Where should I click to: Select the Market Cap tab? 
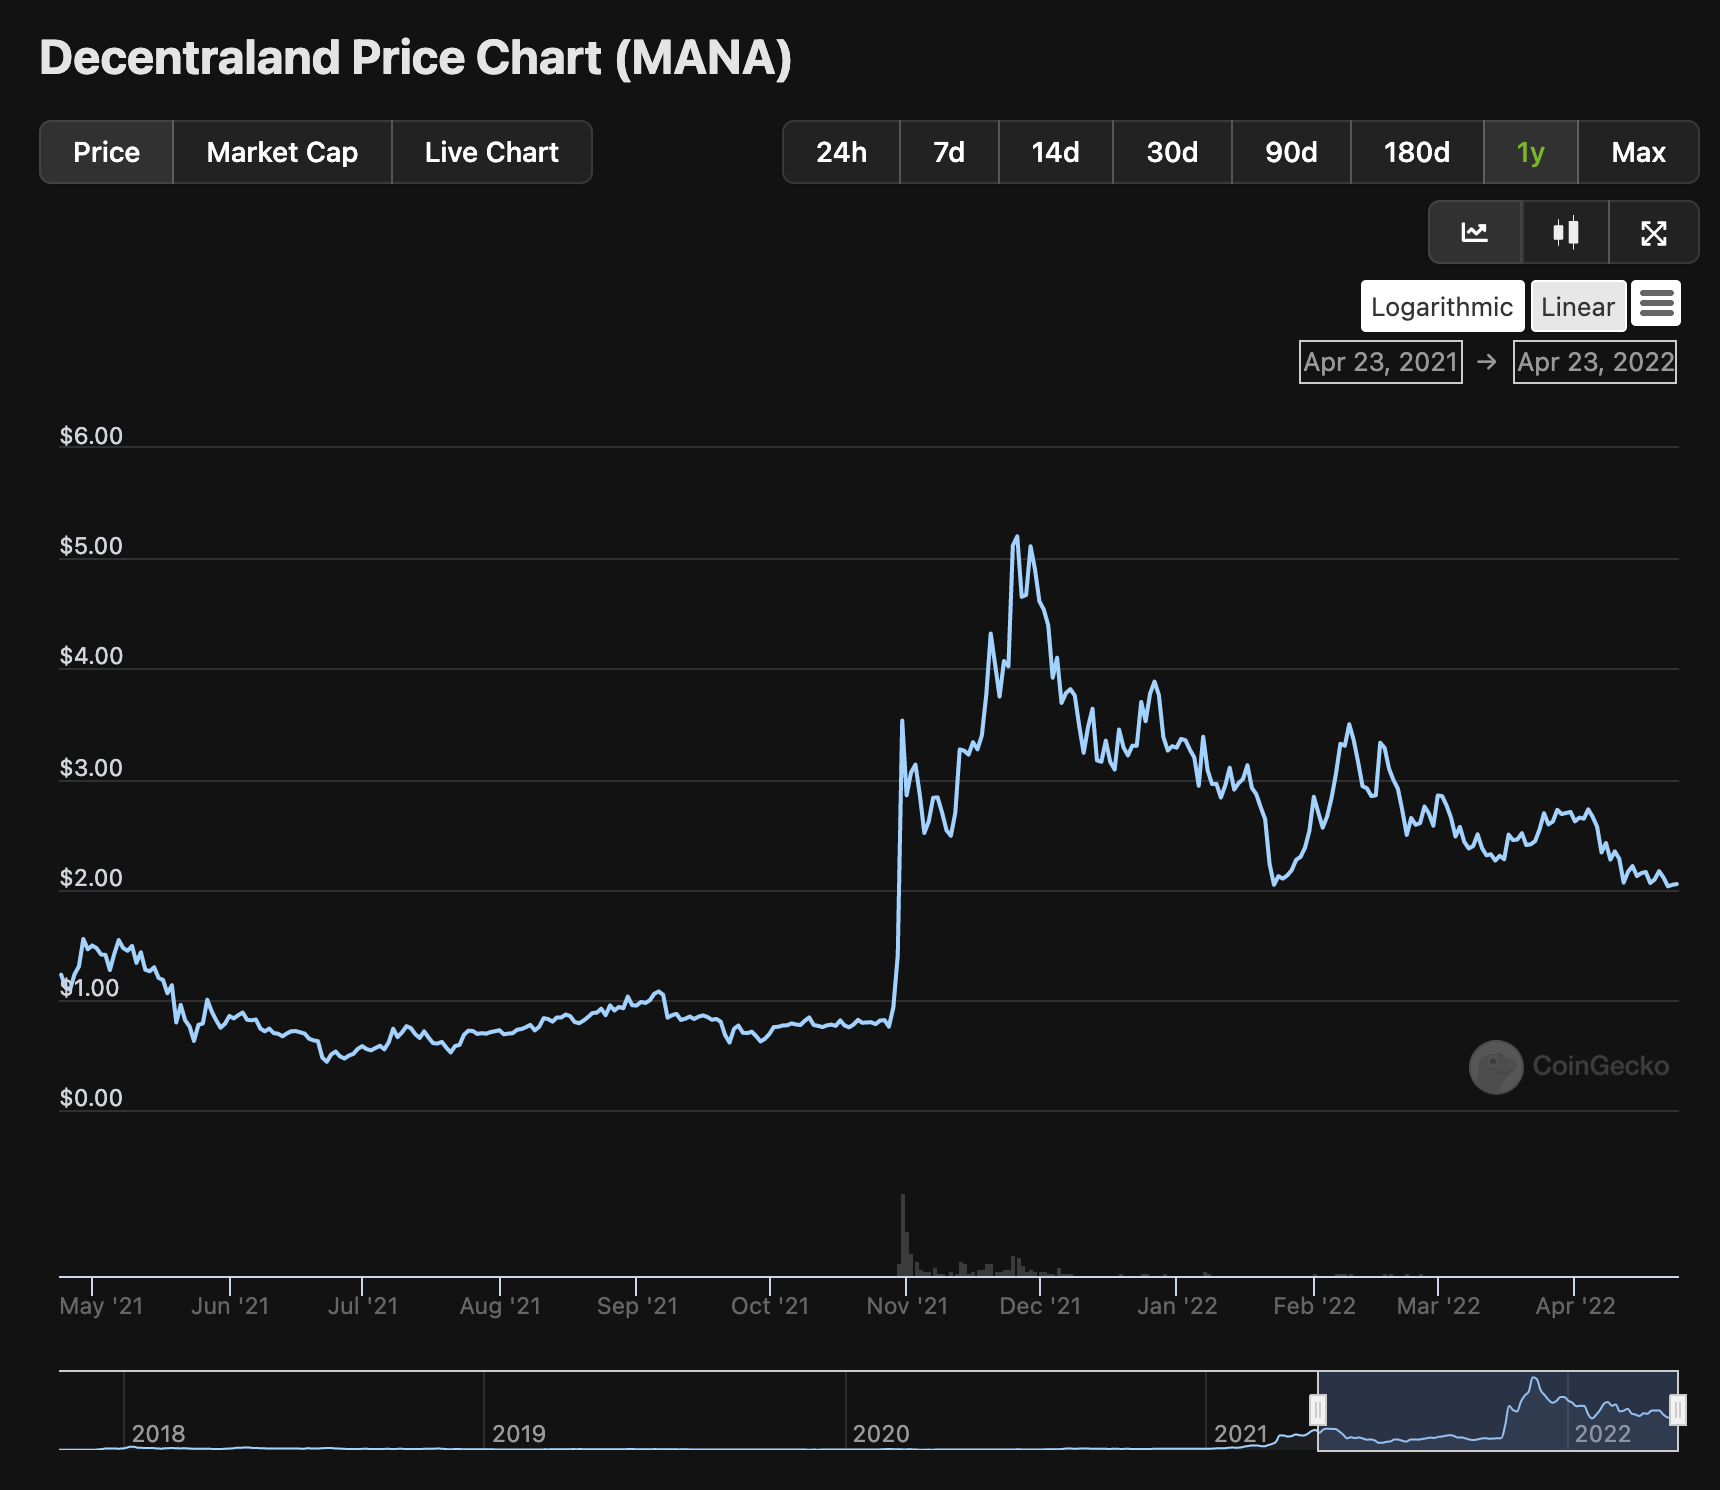(282, 152)
